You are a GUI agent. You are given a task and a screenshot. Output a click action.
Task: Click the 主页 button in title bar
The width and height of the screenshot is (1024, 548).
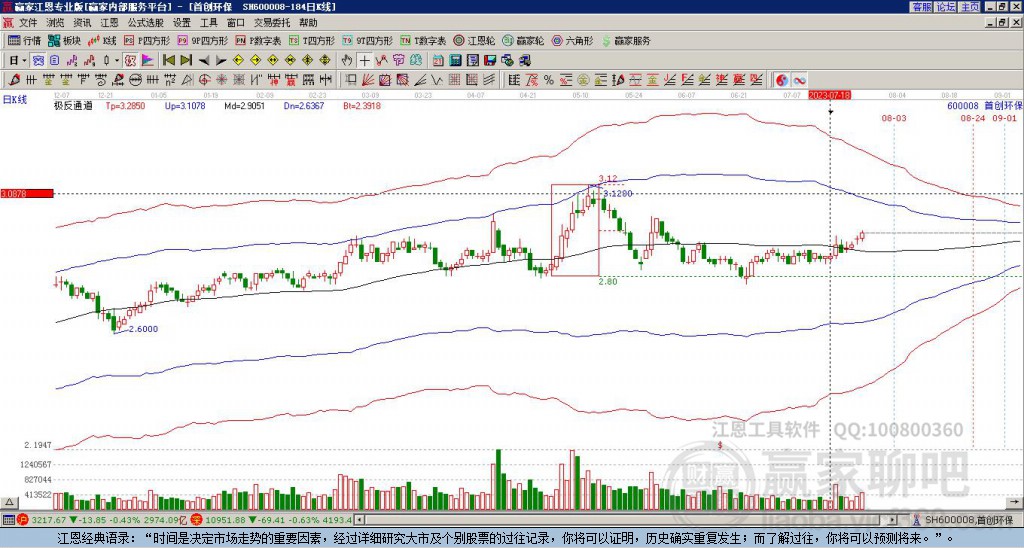click(969, 7)
